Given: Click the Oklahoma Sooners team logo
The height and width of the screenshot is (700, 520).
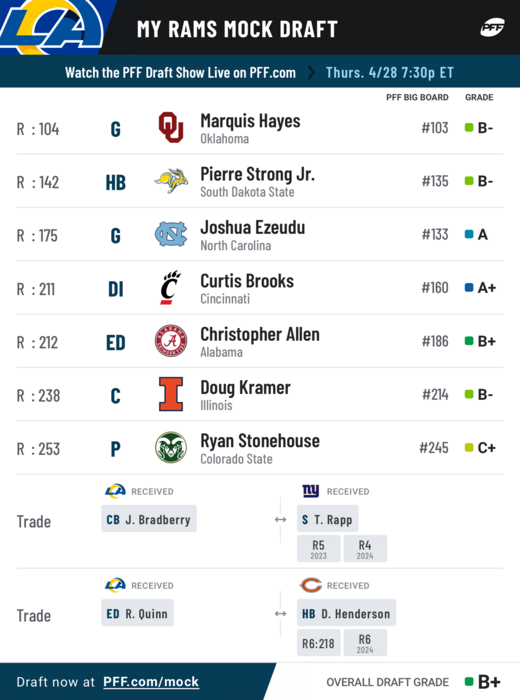Looking at the screenshot, I should tap(171, 127).
